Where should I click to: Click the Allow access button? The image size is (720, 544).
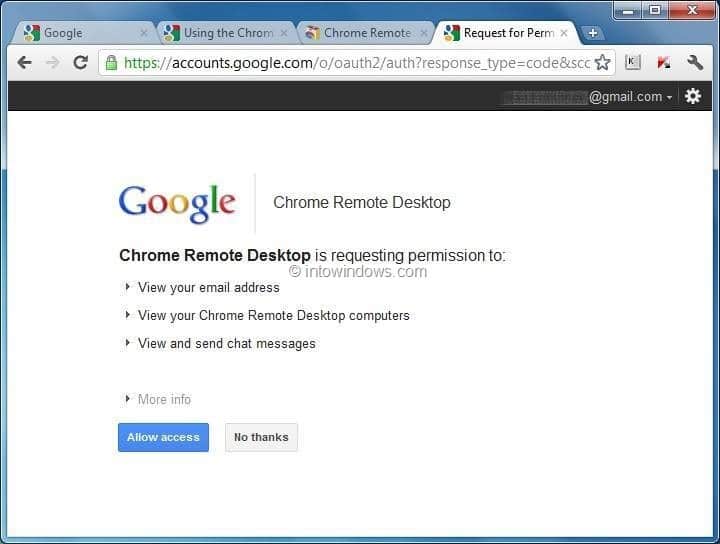[x=163, y=437]
